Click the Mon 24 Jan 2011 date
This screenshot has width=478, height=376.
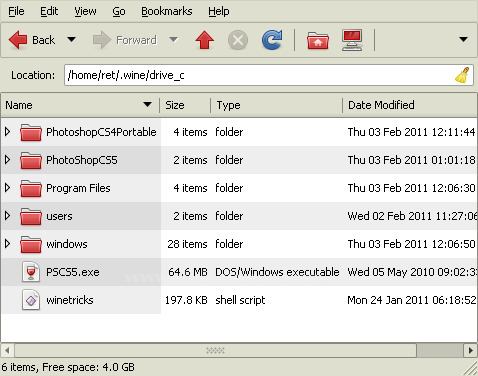click(x=412, y=300)
